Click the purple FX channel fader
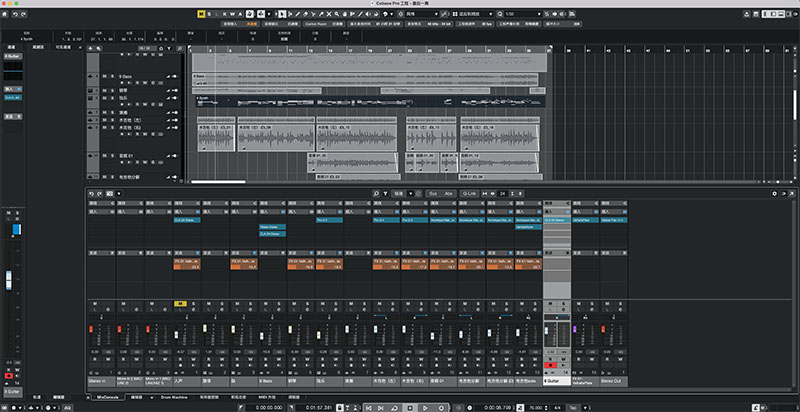 click(574, 329)
